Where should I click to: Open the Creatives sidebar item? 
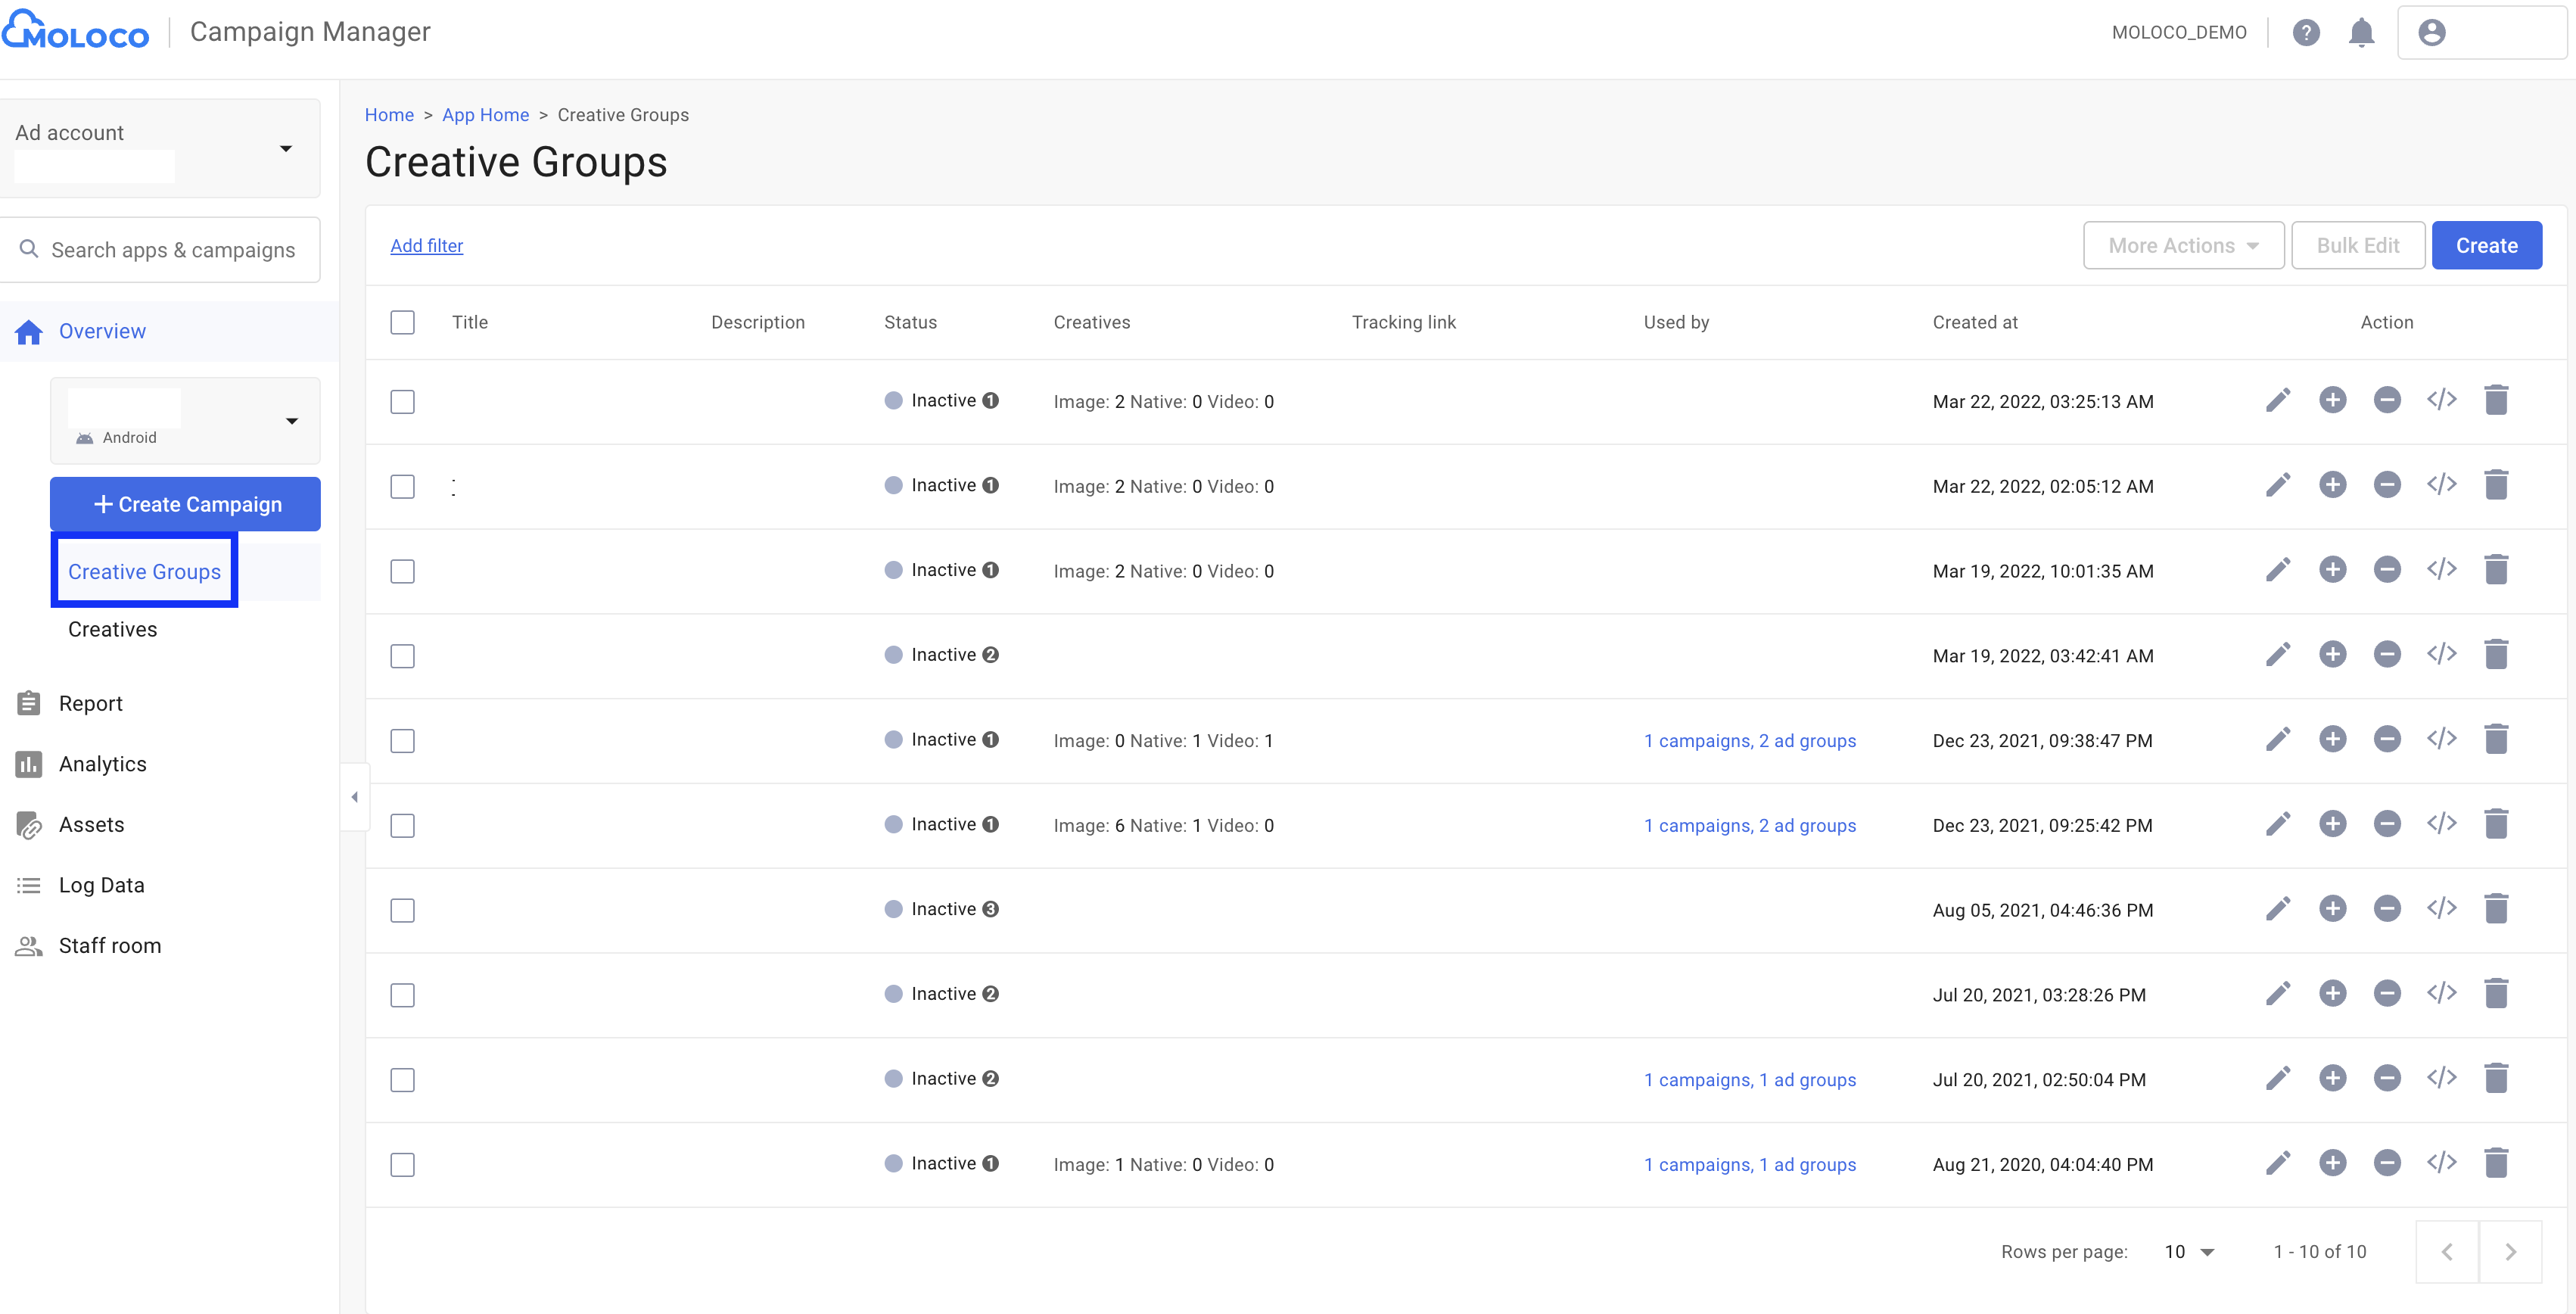pos(112,629)
